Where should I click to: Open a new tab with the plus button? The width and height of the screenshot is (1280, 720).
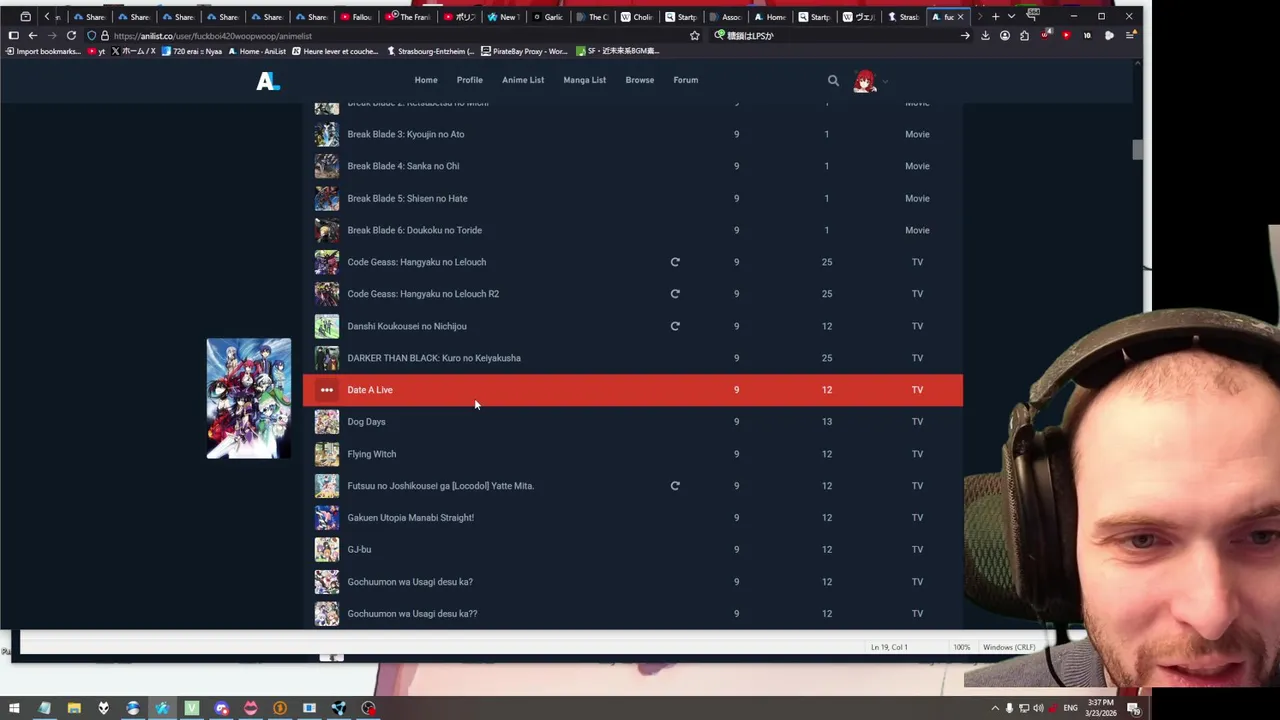[995, 17]
